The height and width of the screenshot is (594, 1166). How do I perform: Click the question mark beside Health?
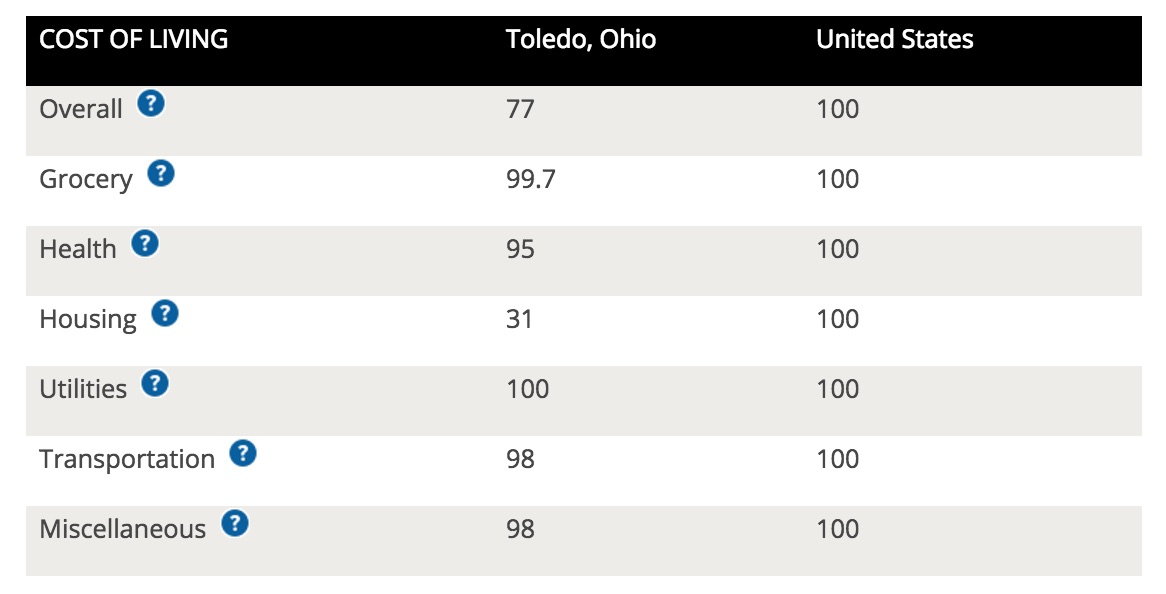(x=145, y=244)
